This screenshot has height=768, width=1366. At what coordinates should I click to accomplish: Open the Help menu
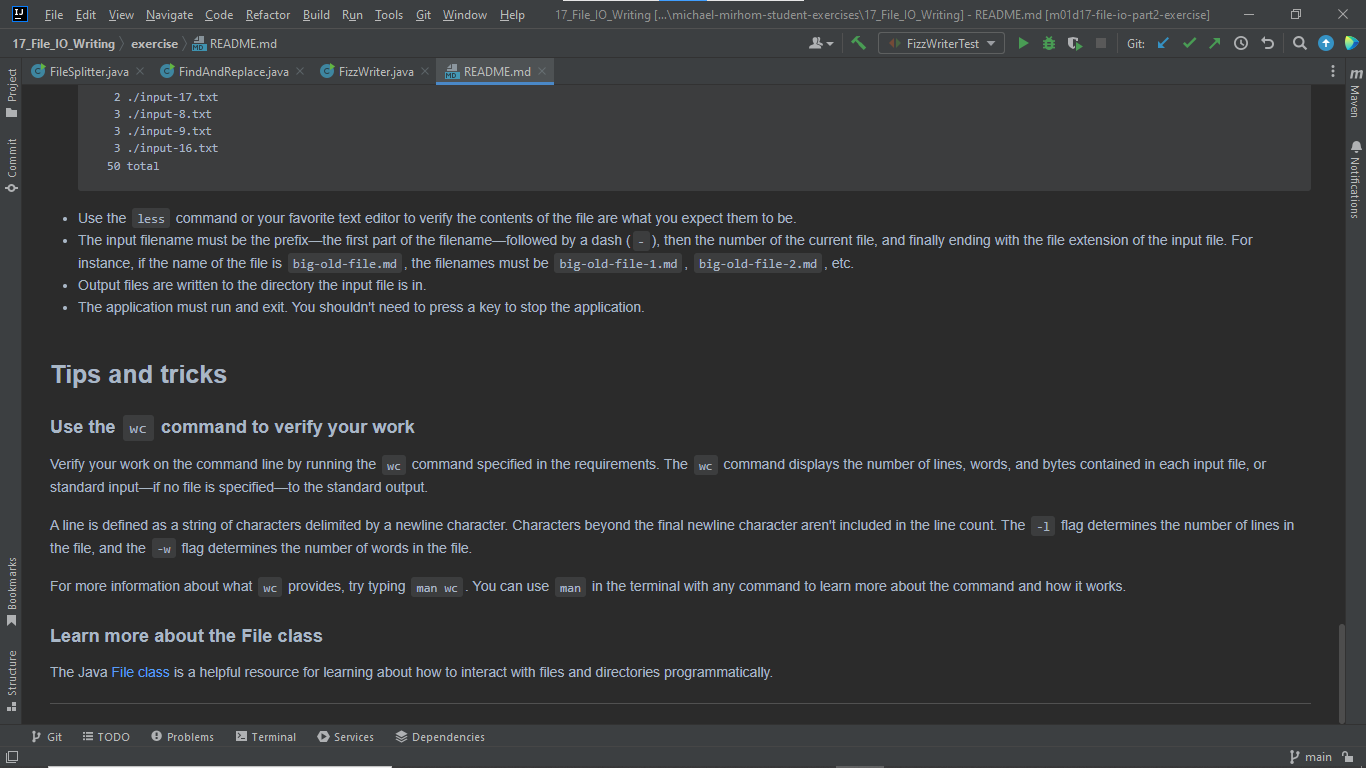tap(512, 15)
